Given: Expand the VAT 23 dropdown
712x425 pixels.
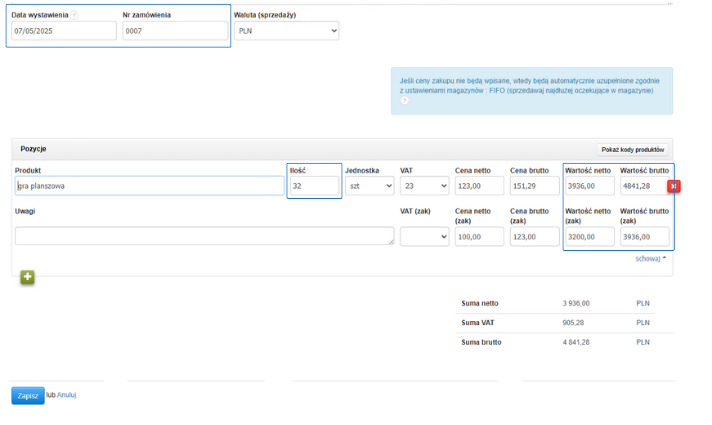Looking at the screenshot, I should (424, 186).
